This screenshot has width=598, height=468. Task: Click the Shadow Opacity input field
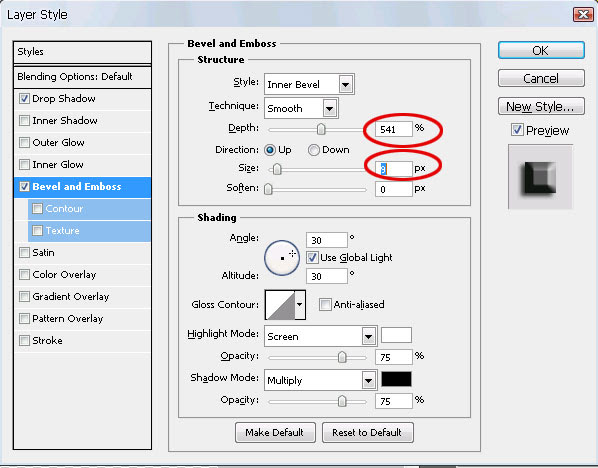394,401
